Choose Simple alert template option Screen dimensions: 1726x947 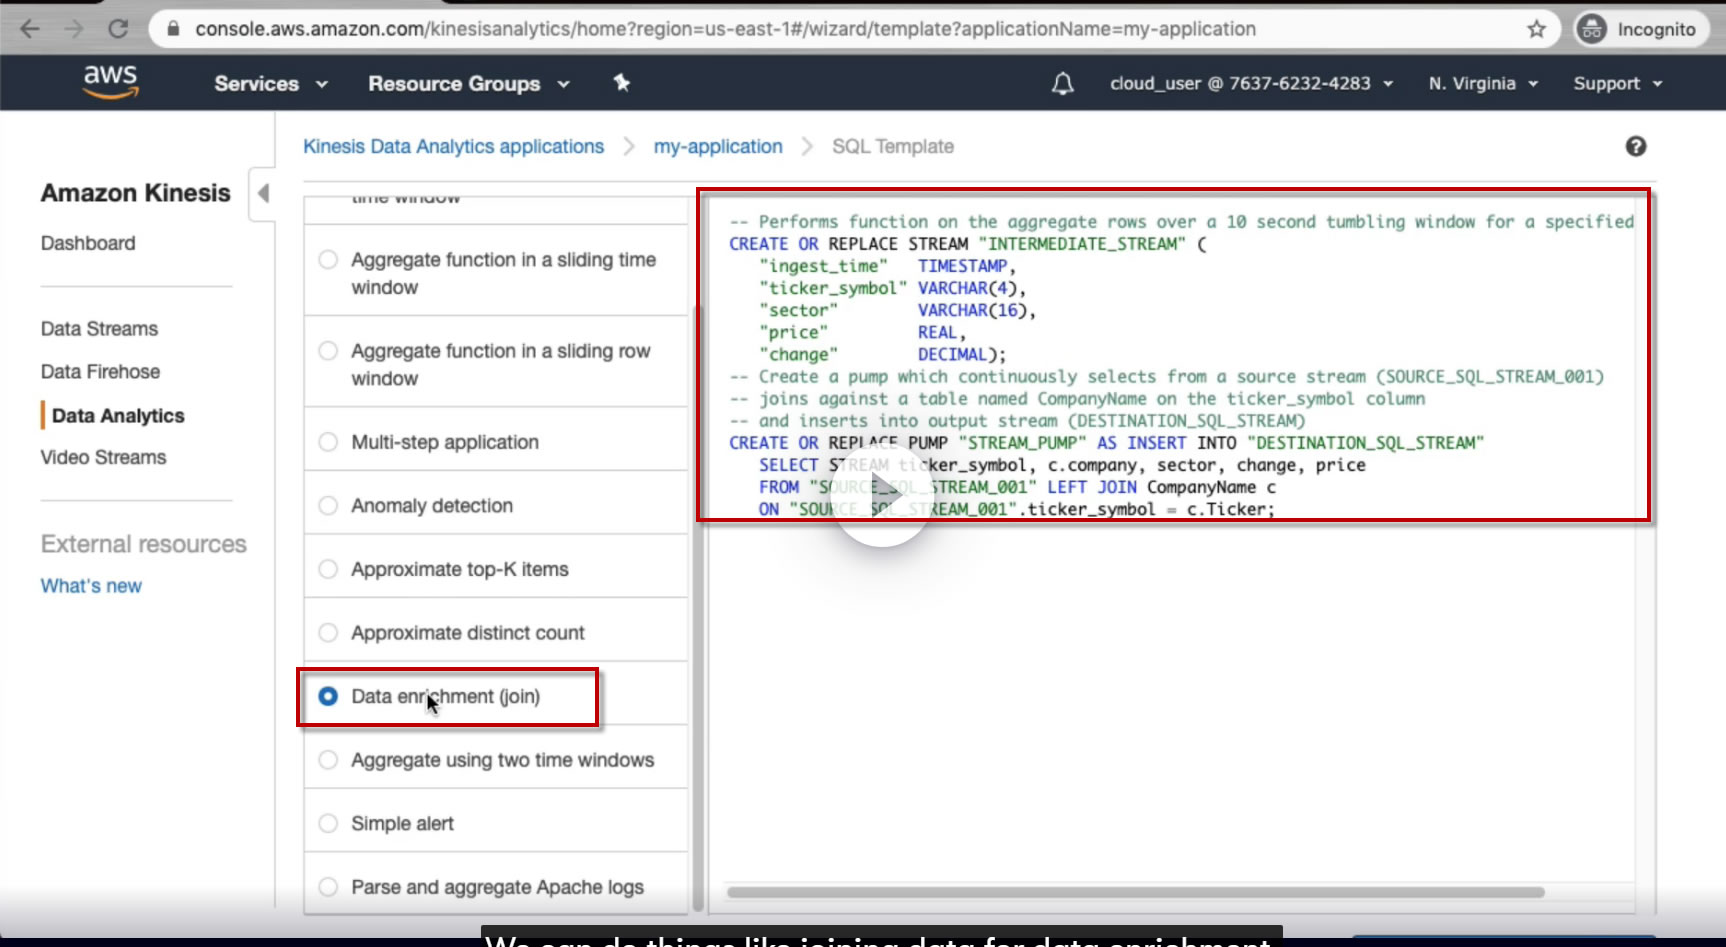coord(328,824)
